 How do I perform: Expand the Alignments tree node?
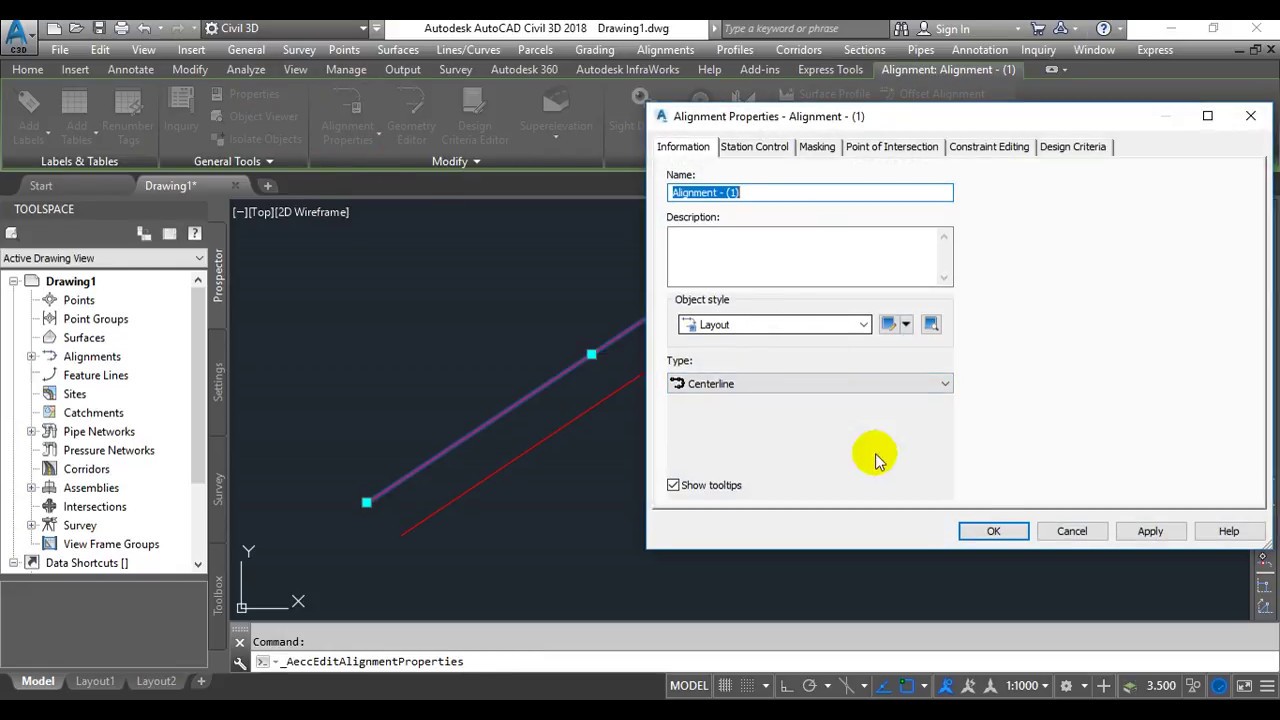pos(32,356)
